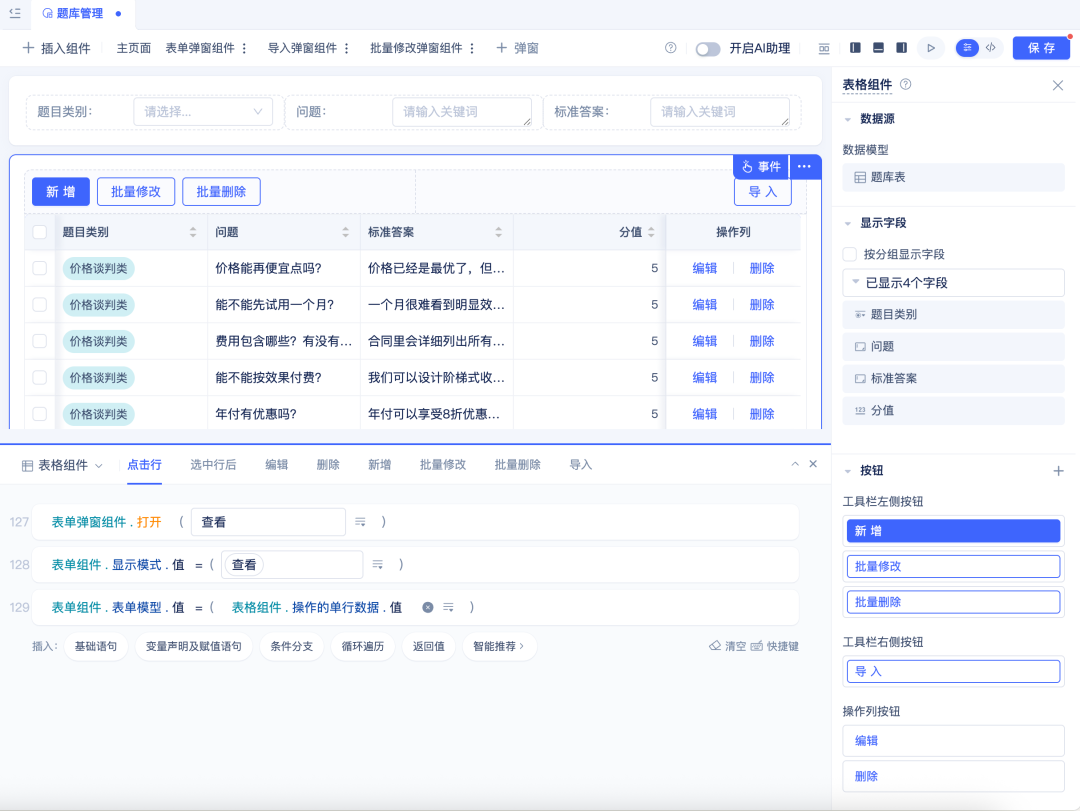The width and height of the screenshot is (1080, 811).
Task: Insert a 条件分支 statement
Action: pos(292,647)
